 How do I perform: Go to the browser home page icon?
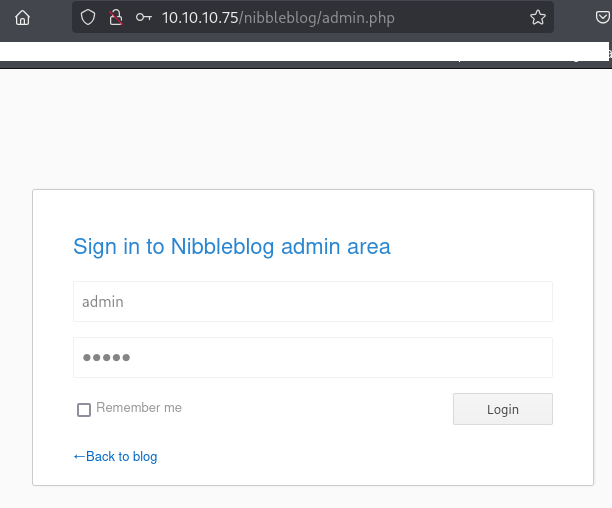coord(22,17)
